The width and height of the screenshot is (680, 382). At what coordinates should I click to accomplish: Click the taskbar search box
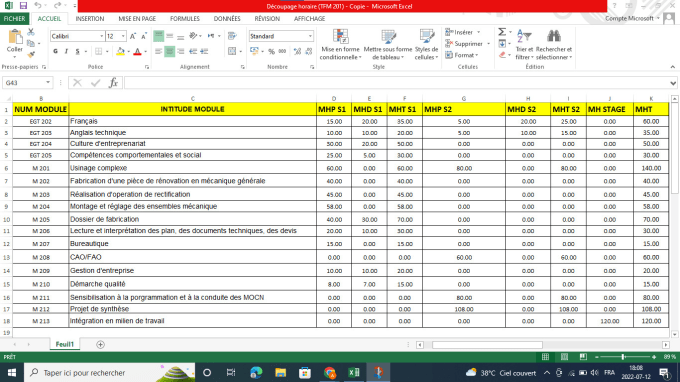pos(109,372)
